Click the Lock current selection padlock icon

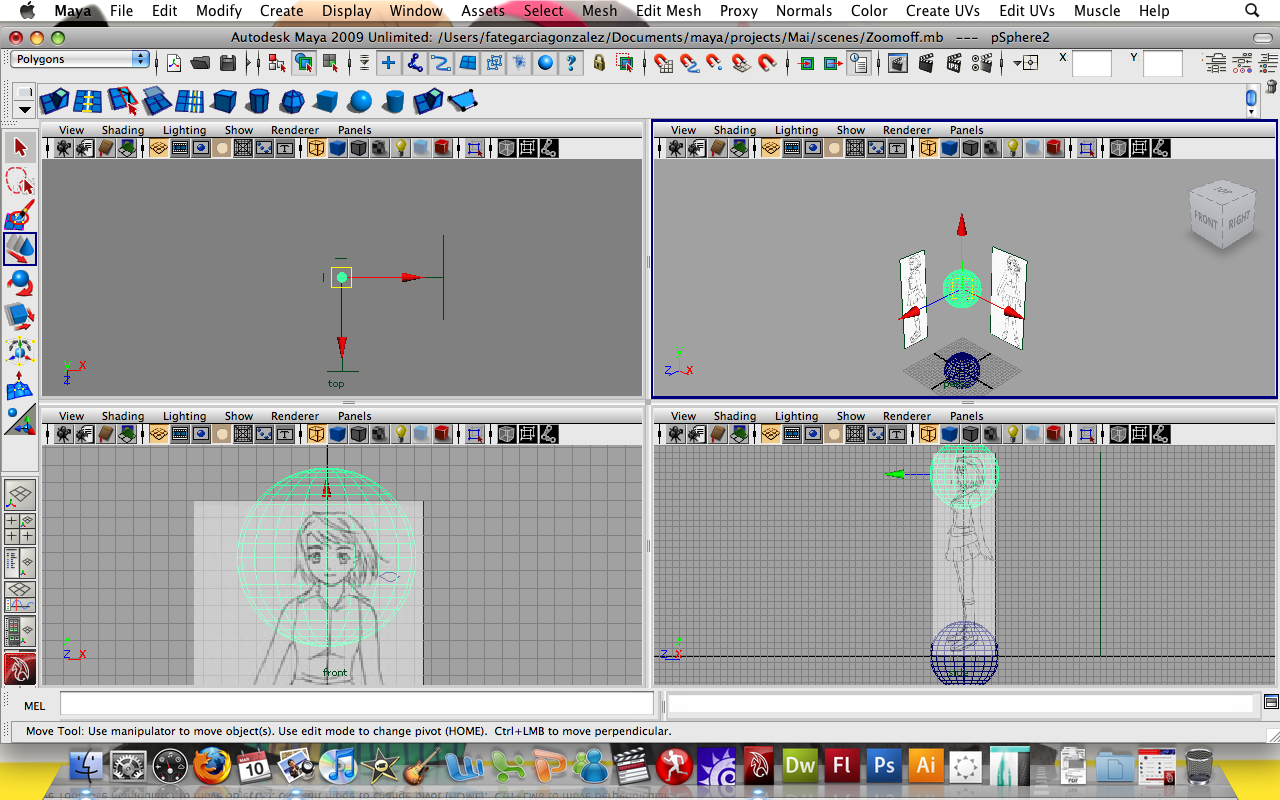click(x=599, y=63)
